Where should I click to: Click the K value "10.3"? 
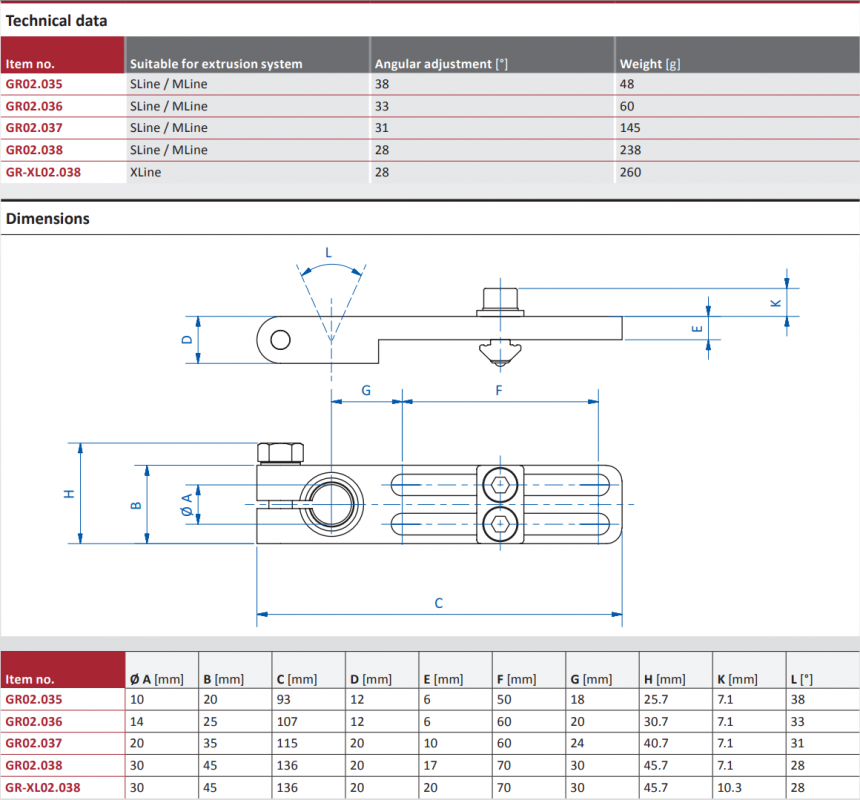click(729, 787)
